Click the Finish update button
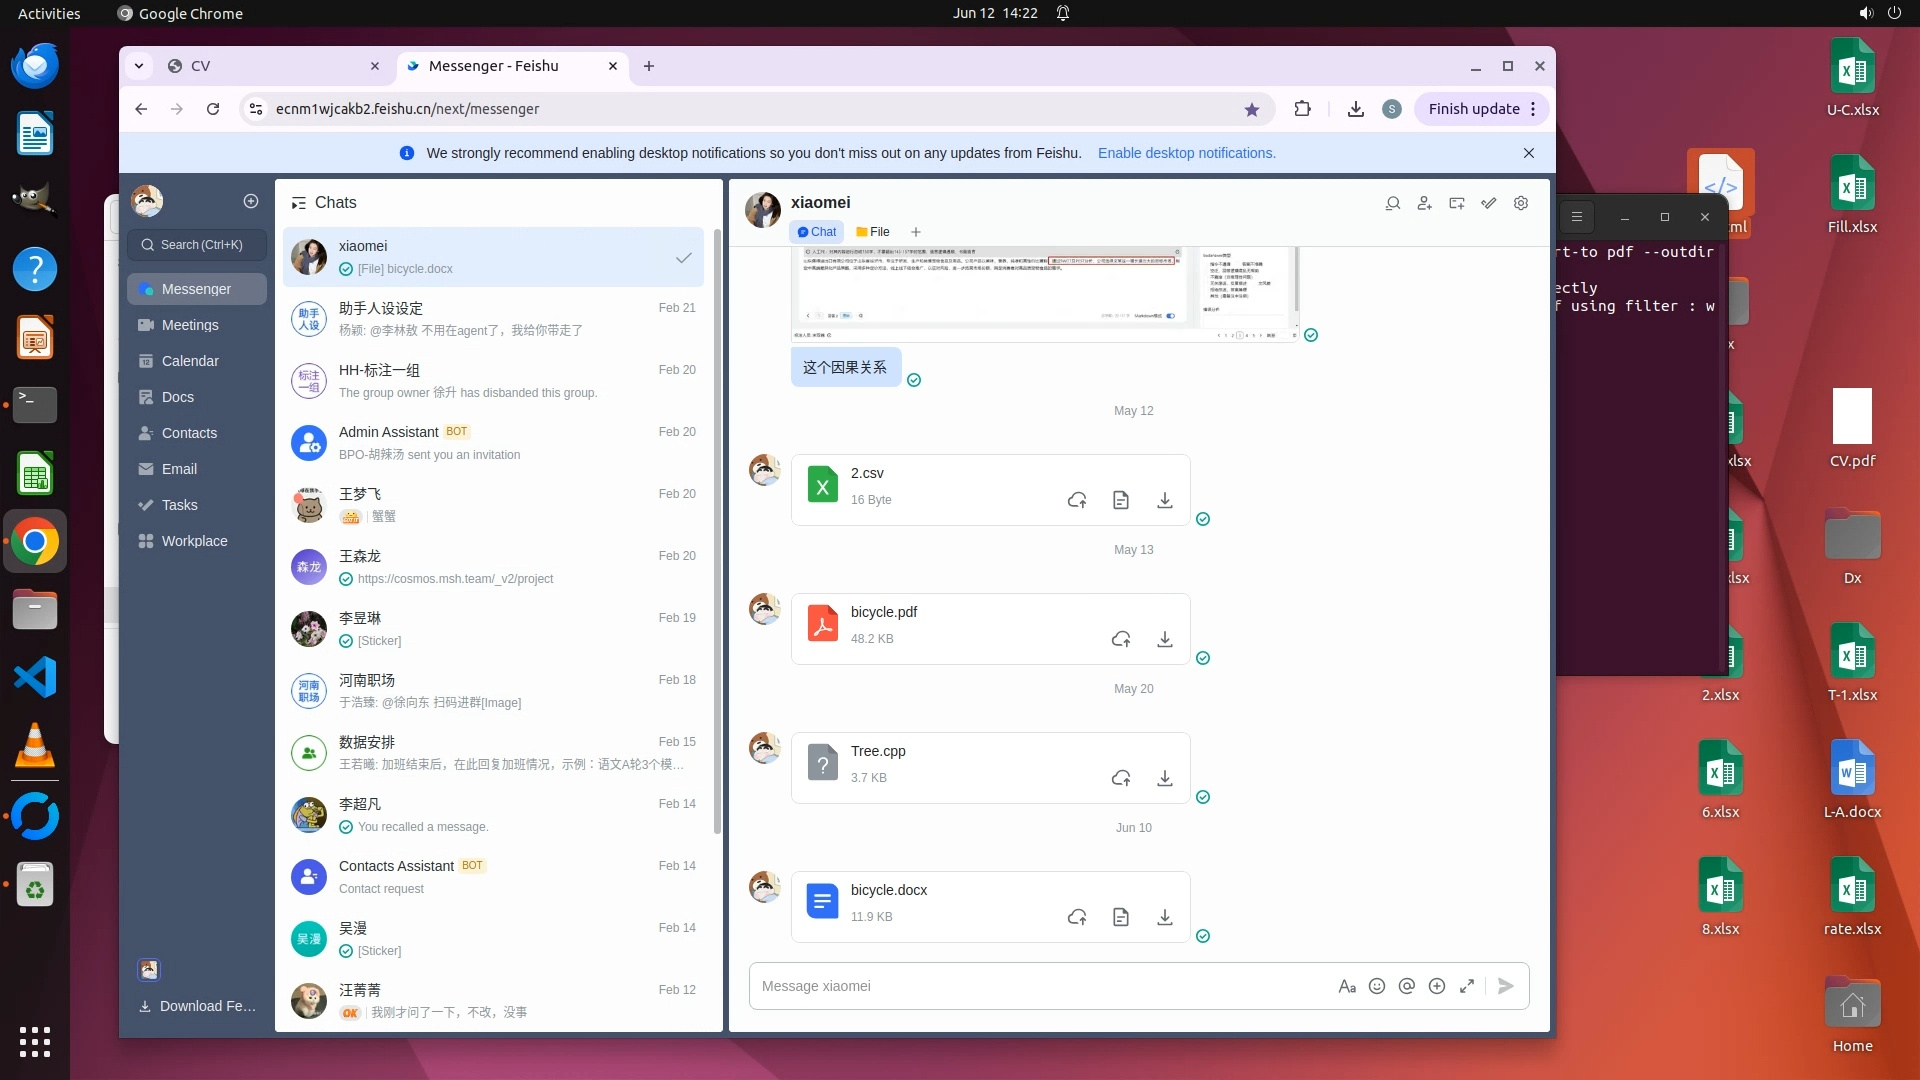The image size is (1920, 1080). point(1474,109)
